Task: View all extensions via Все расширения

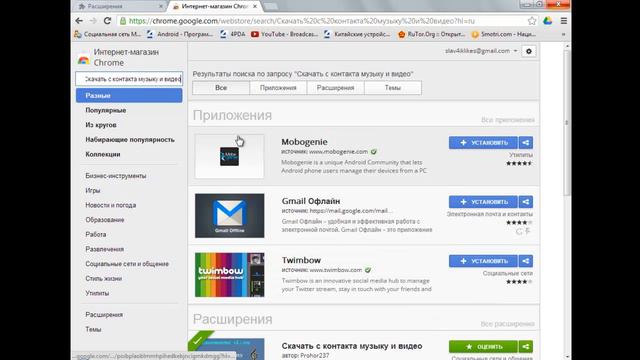Action: (x=507, y=324)
